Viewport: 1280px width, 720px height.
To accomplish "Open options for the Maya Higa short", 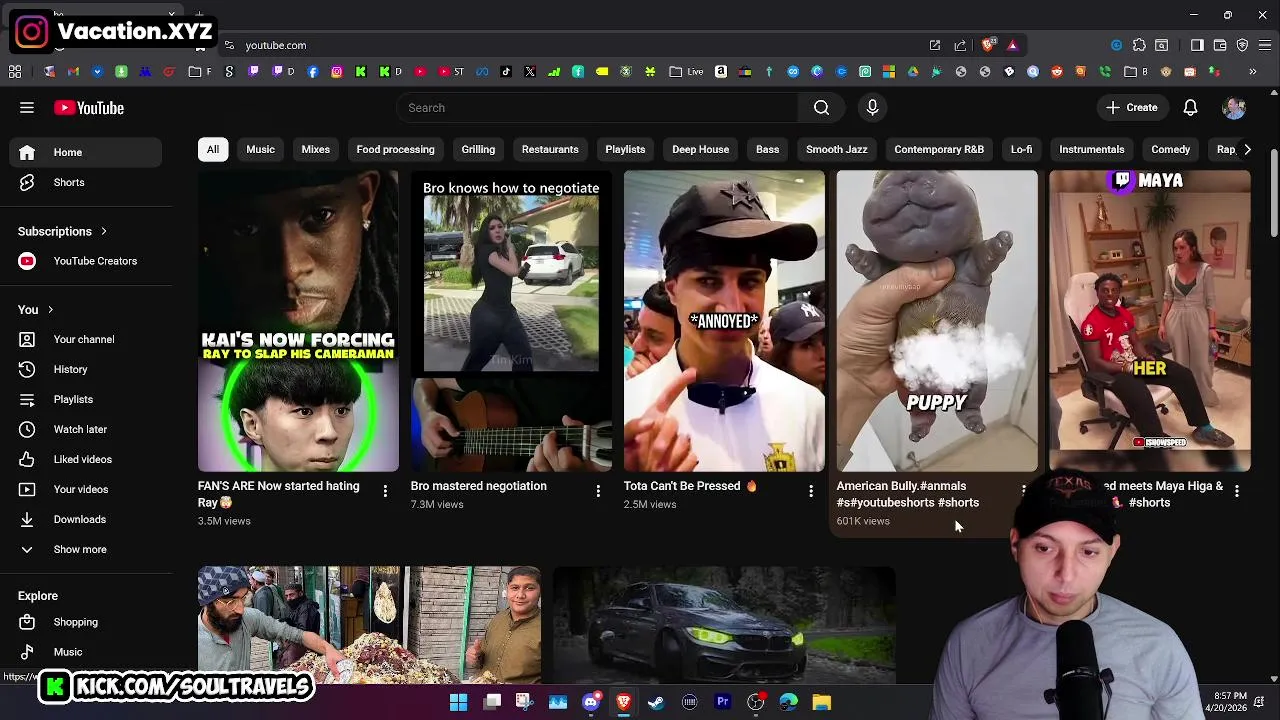I will pyautogui.click(x=1237, y=490).
